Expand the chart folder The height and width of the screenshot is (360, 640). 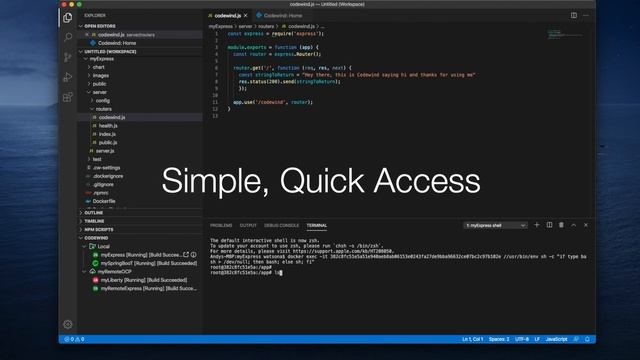coord(89,67)
